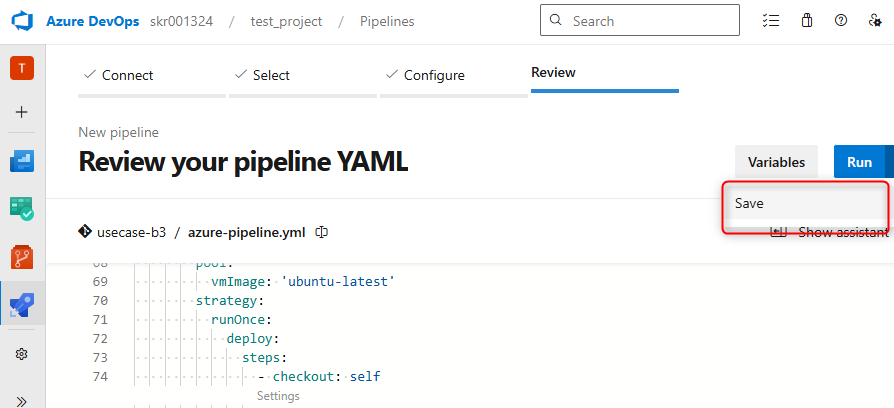Select Save from the dropdown menu
Viewport: 894px width, 408px height.
750,203
